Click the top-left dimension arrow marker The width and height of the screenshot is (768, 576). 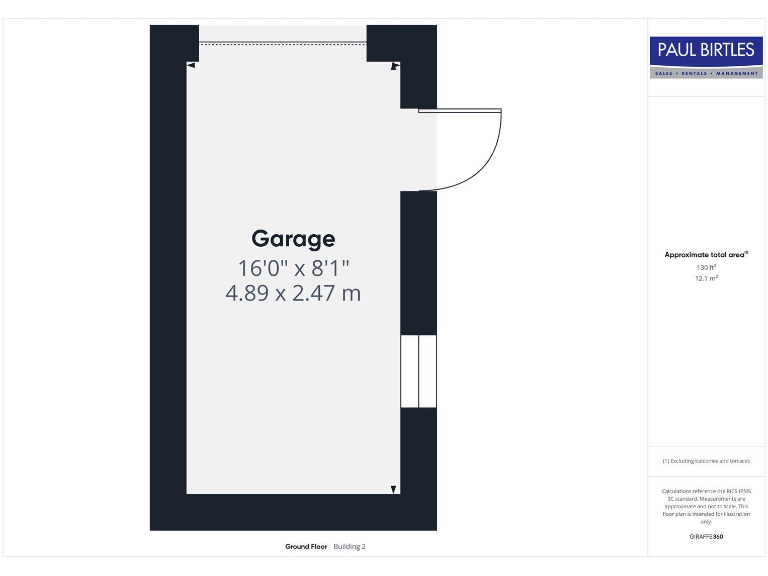[190, 66]
